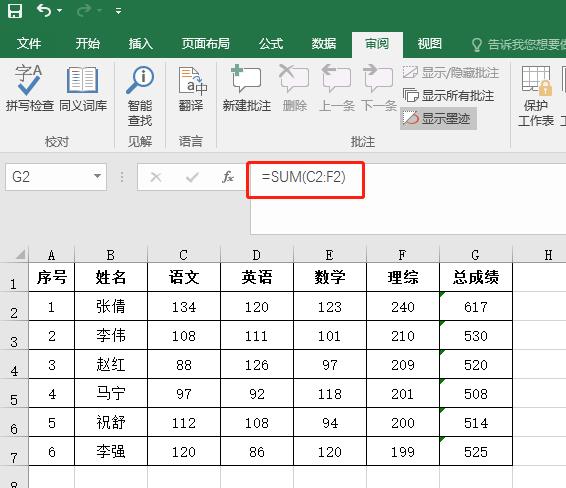This screenshot has width=566, height=488.
Task: Expand the Name Box dropdown arrow
Action: (x=97, y=177)
